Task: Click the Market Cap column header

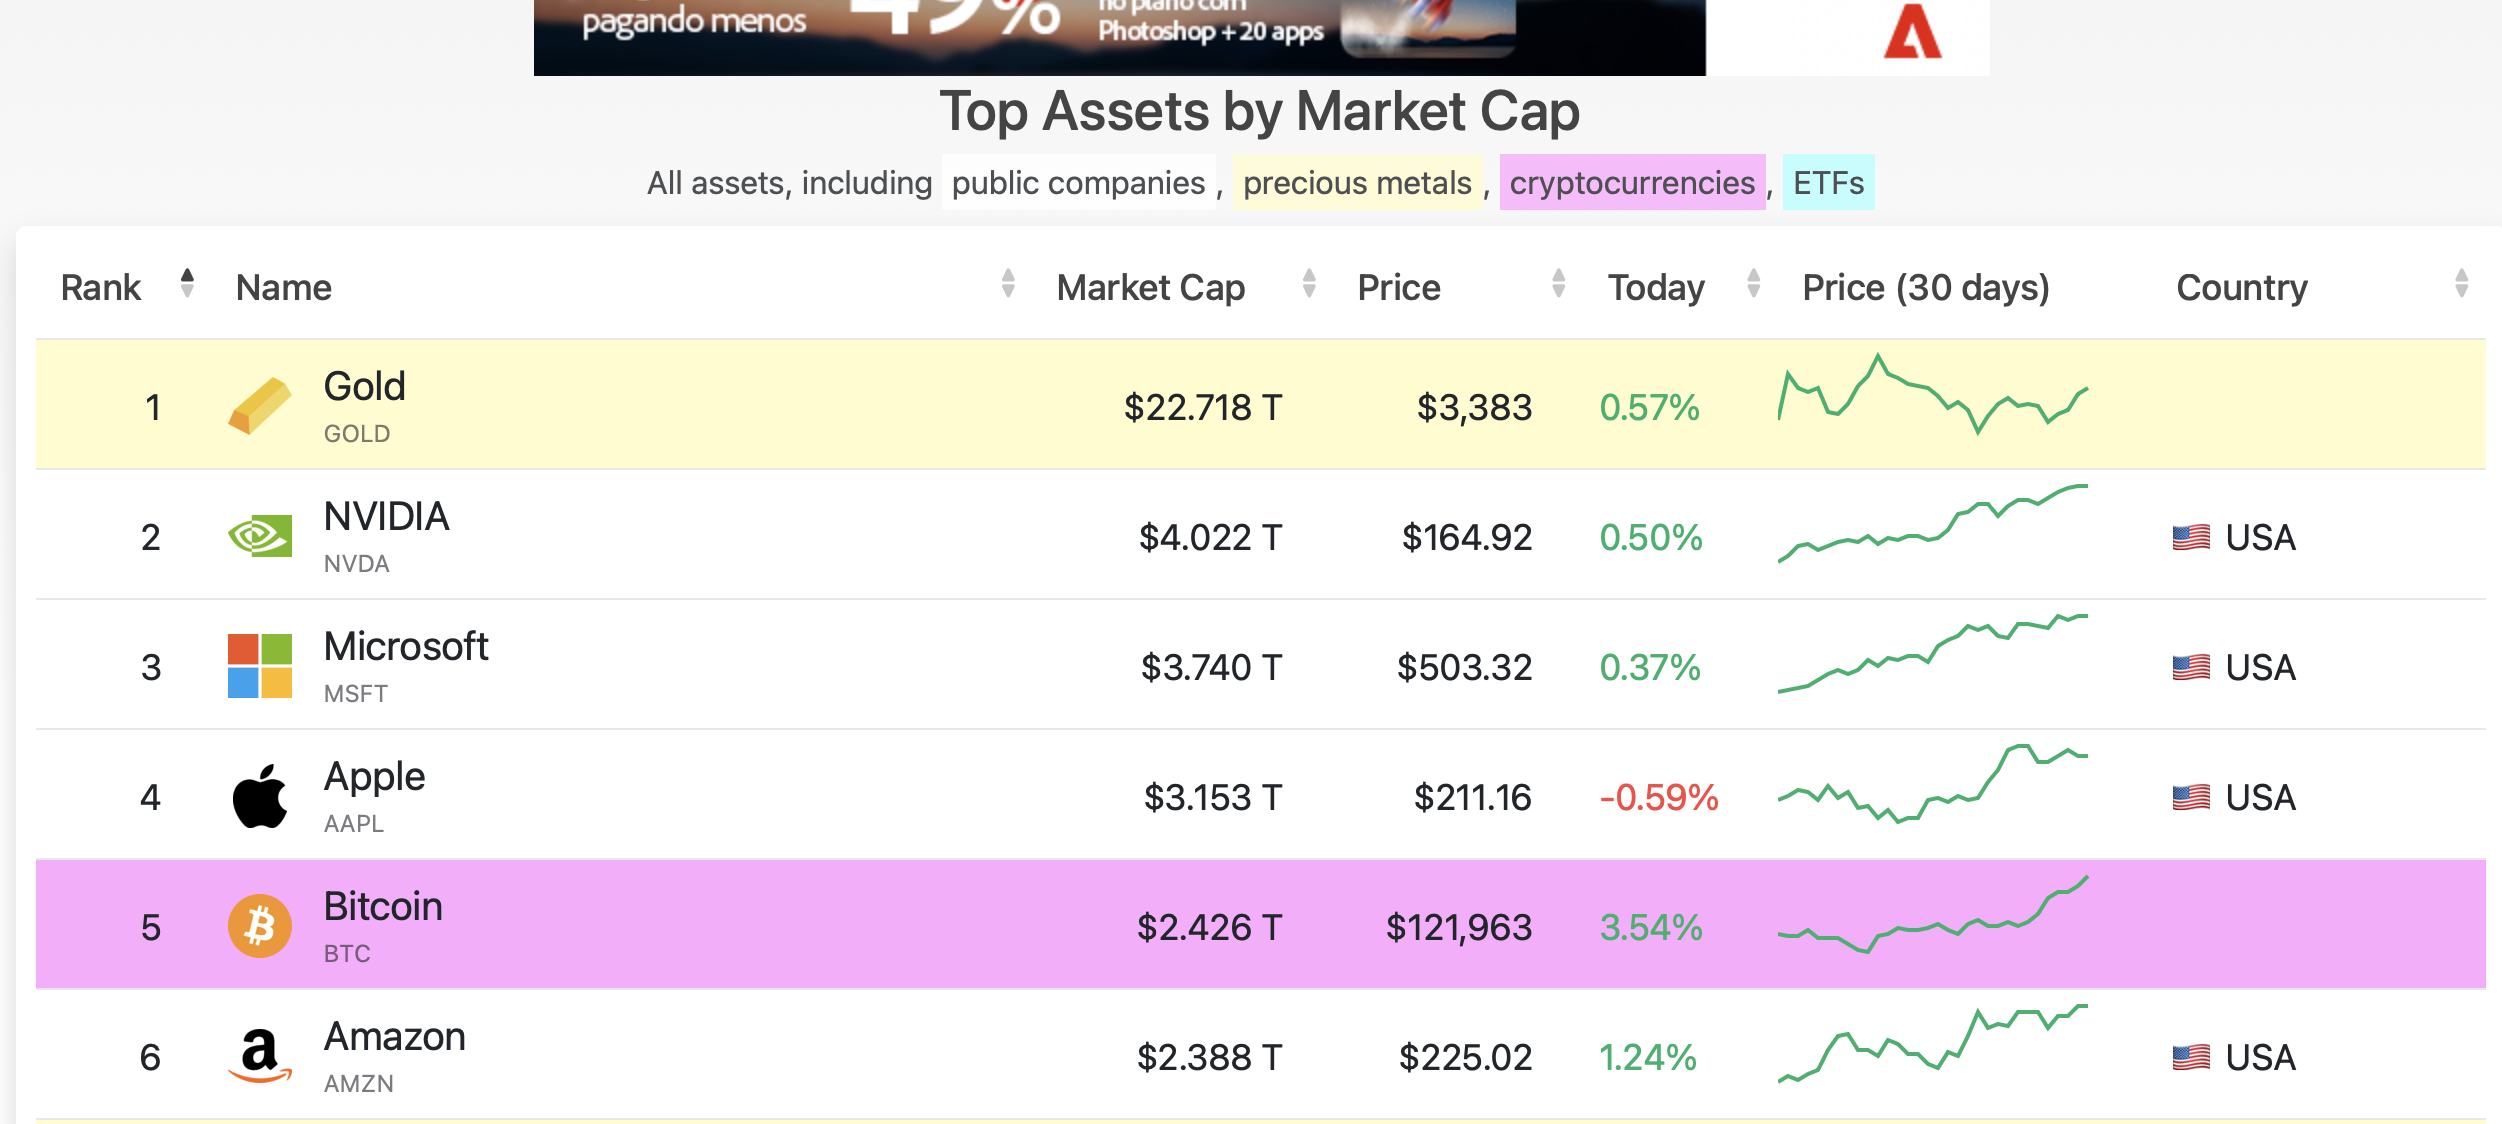Action: [x=1151, y=288]
